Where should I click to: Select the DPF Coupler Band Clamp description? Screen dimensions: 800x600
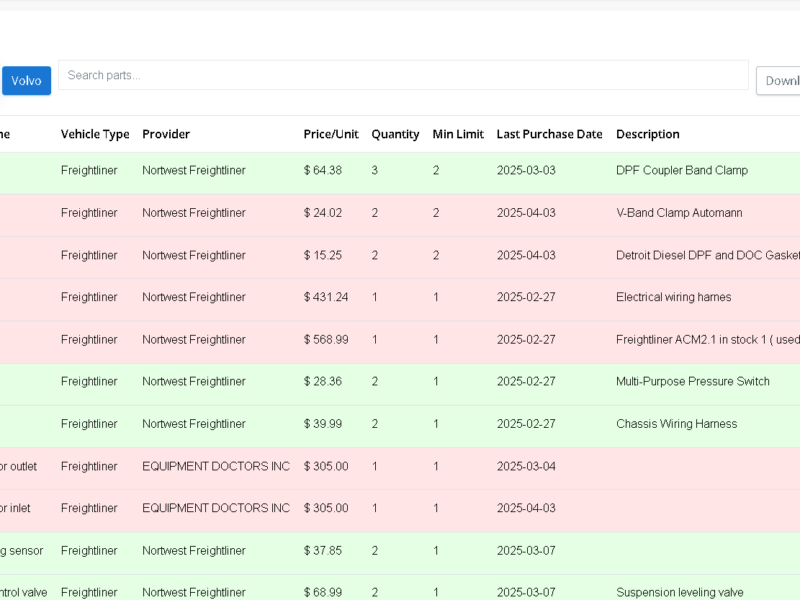click(682, 170)
